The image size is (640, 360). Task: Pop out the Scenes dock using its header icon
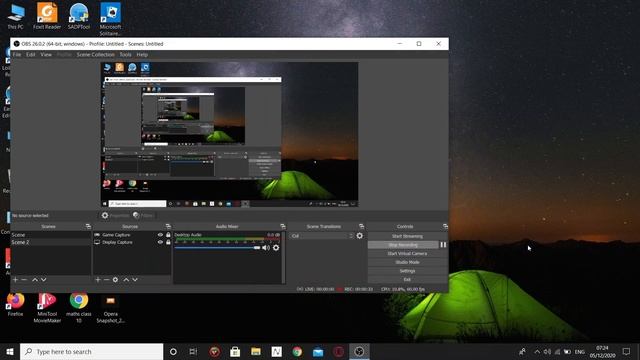click(x=88, y=226)
